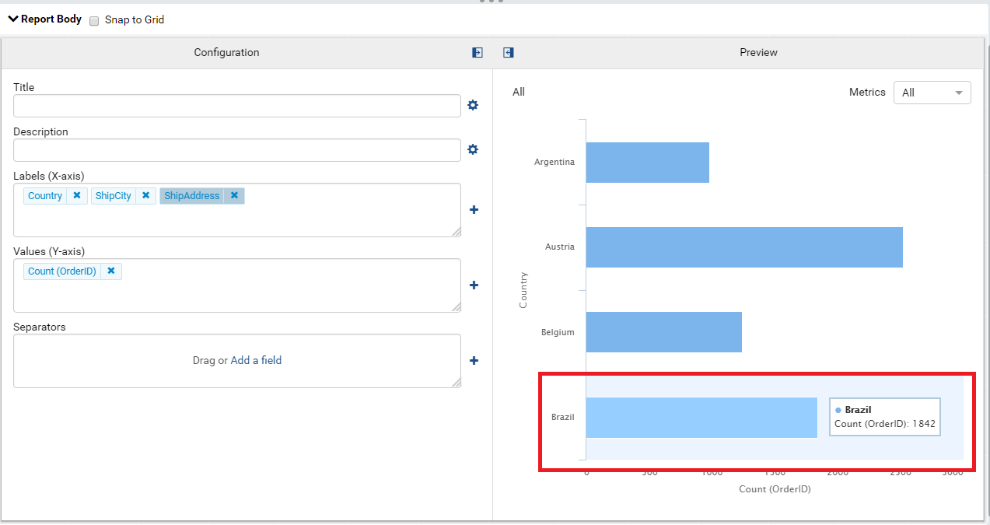Collapse the Configuration panel with the arrow icon
The width and height of the screenshot is (990, 525).
(477, 52)
